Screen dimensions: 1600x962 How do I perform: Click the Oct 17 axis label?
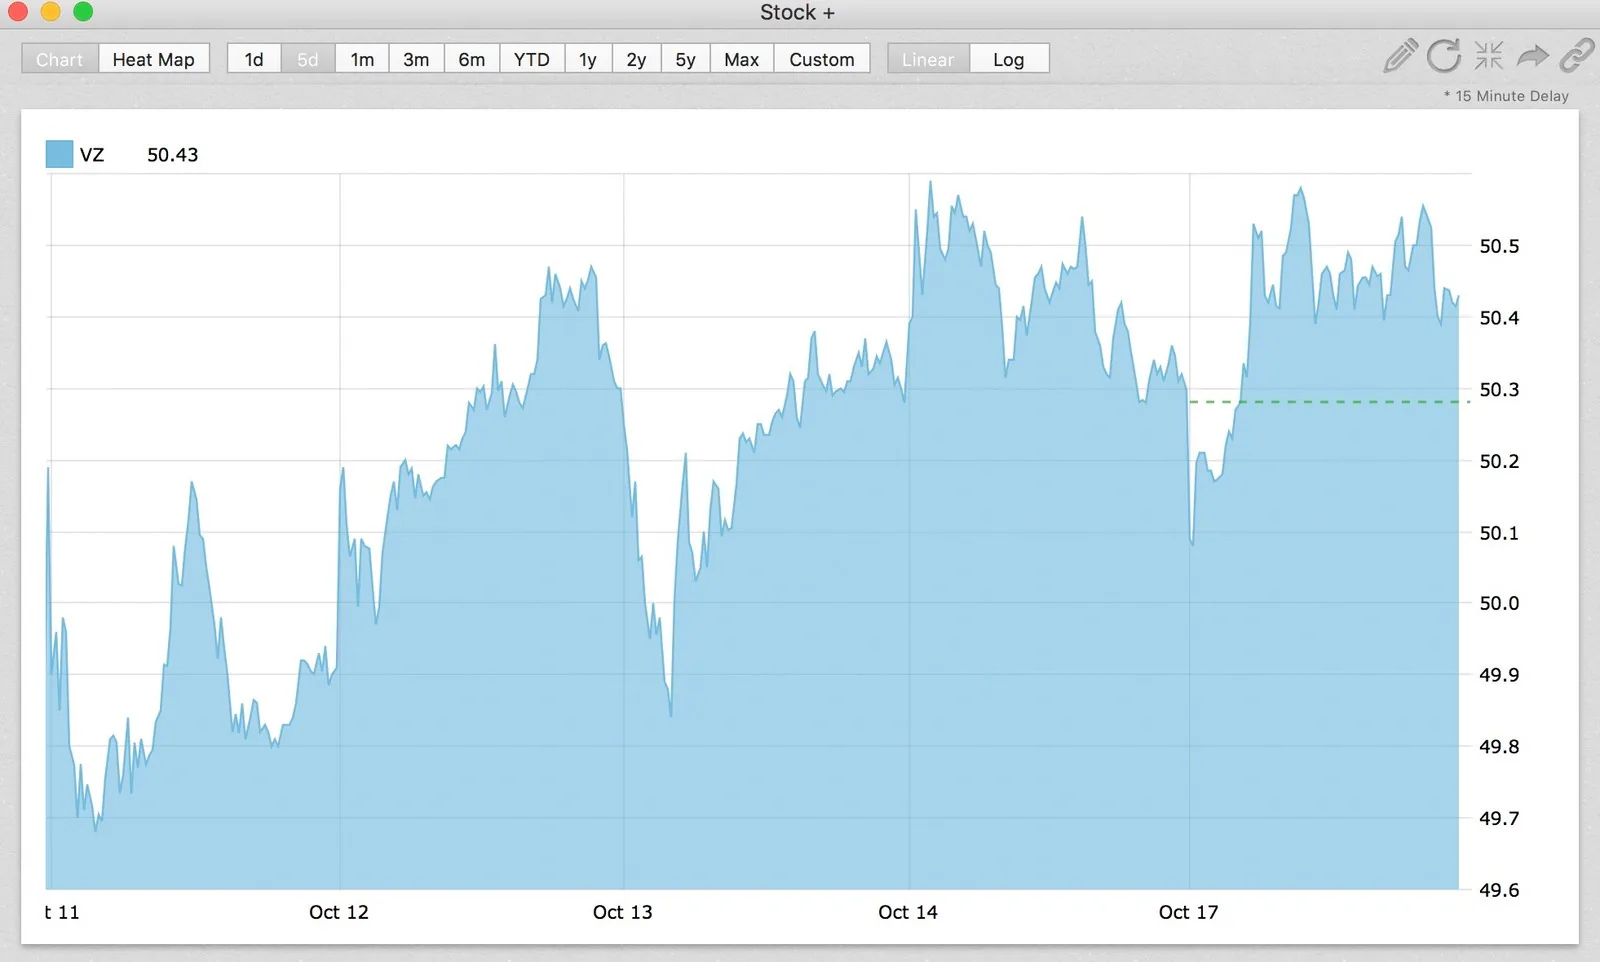coord(1188,912)
